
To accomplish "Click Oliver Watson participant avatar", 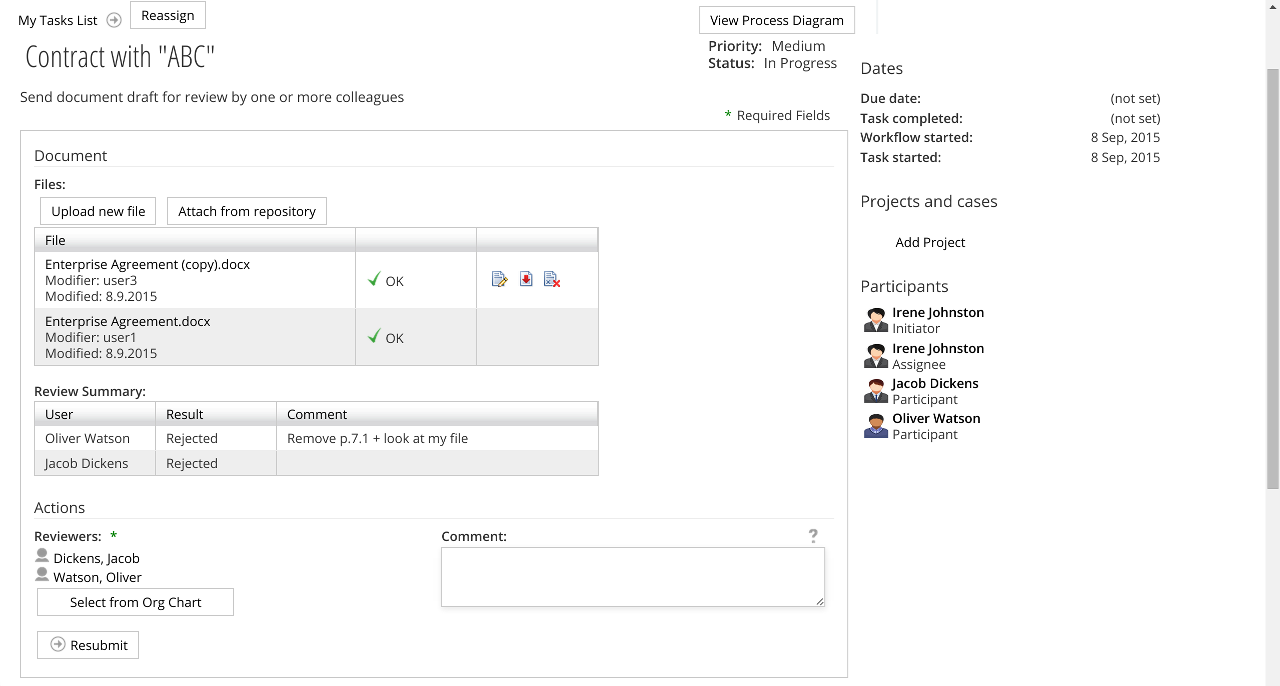I will [876, 426].
